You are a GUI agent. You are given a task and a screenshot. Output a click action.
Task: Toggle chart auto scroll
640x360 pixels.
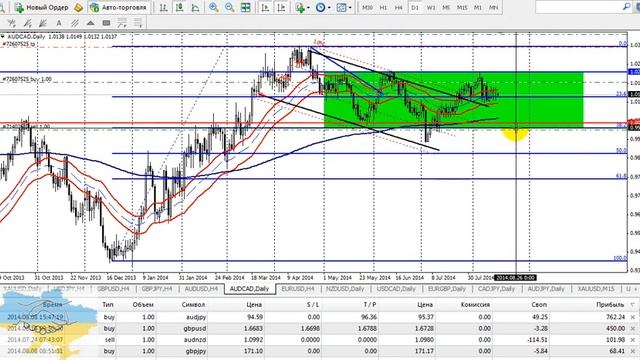[265, 7]
